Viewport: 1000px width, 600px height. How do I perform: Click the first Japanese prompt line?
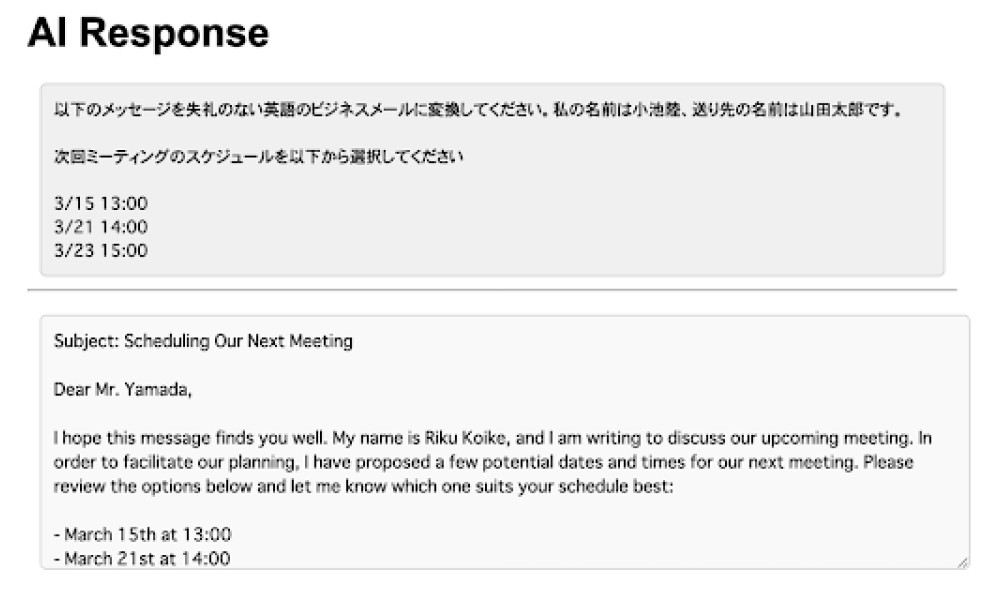click(x=478, y=110)
